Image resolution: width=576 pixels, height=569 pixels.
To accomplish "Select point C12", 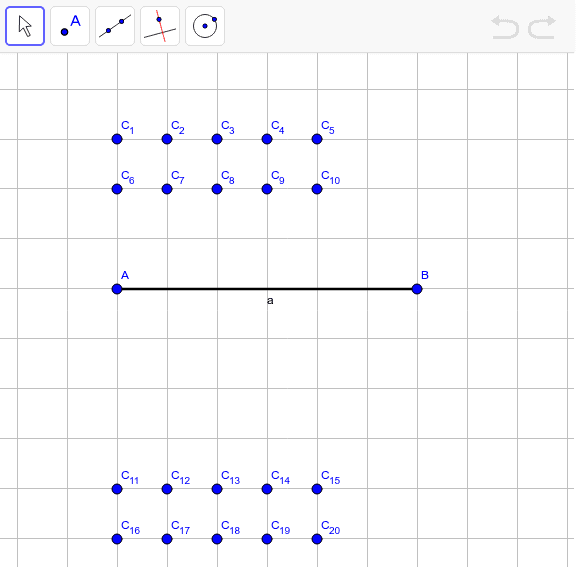I will pos(167,489).
